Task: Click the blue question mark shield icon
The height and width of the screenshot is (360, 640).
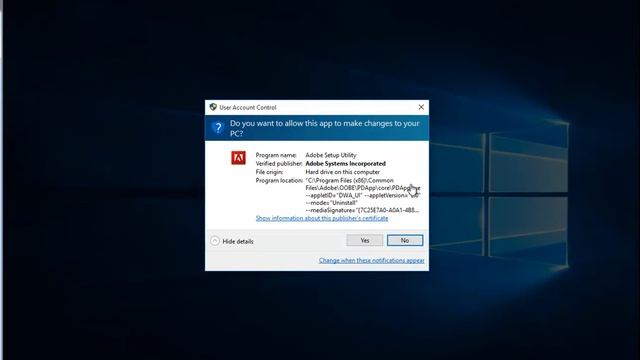Action: [x=218, y=128]
